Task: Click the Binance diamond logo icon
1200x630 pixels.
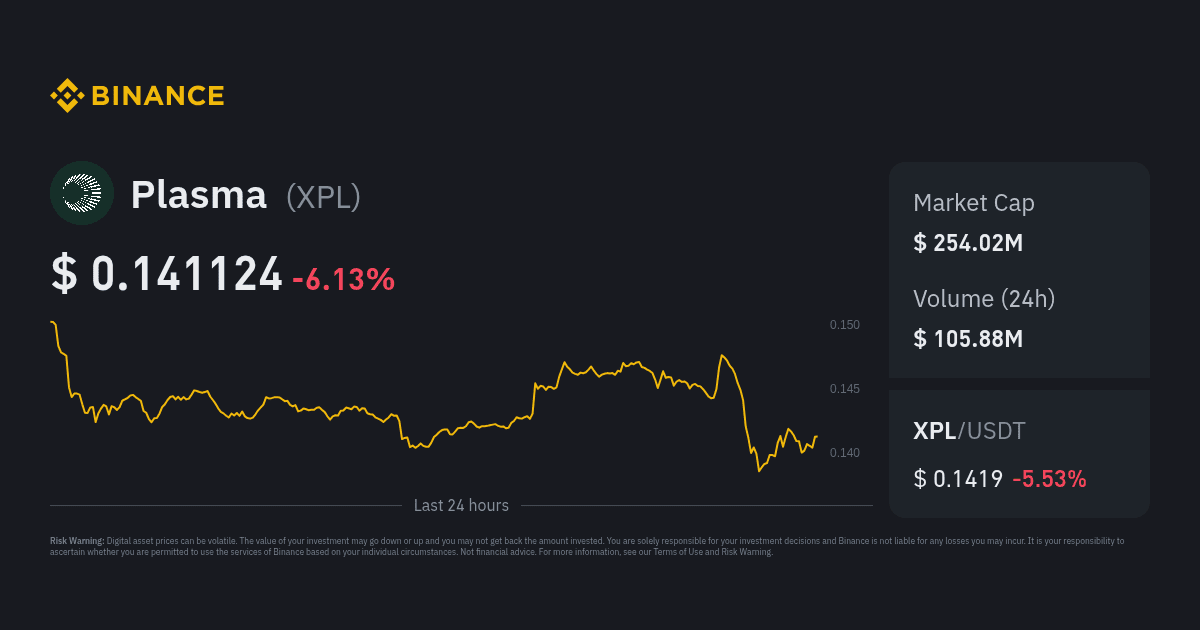Action: click(67, 96)
